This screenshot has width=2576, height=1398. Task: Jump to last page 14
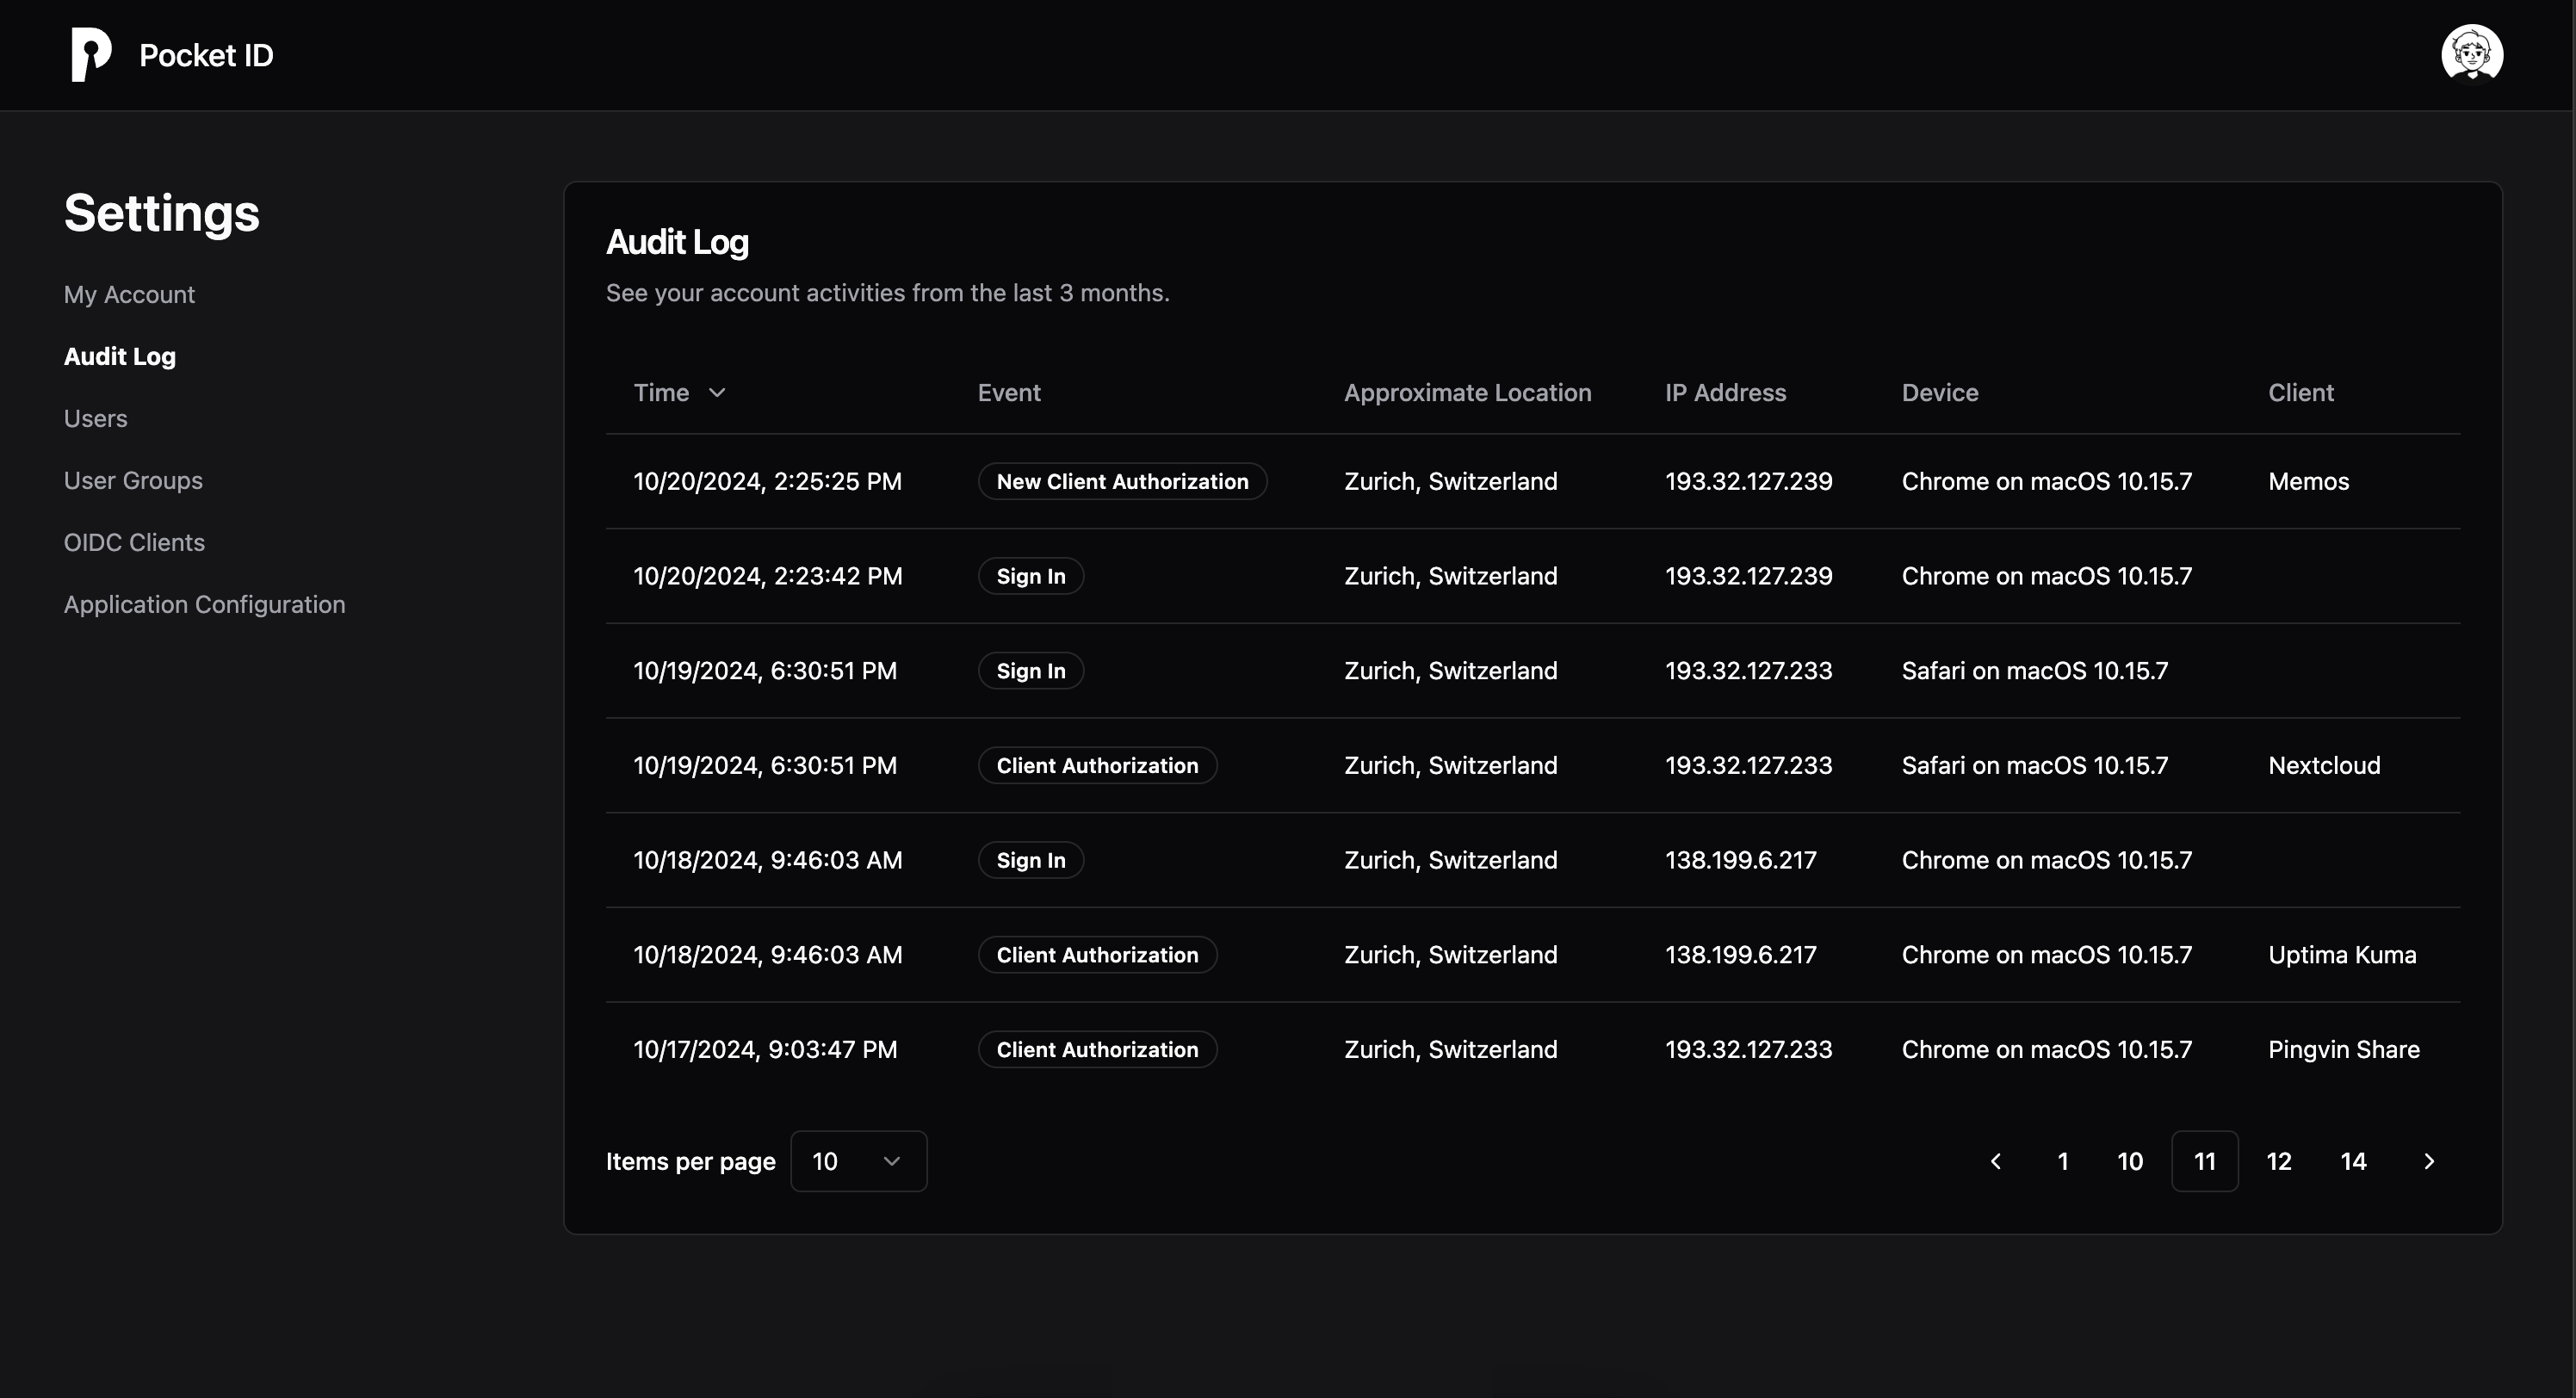[x=2353, y=1161]
